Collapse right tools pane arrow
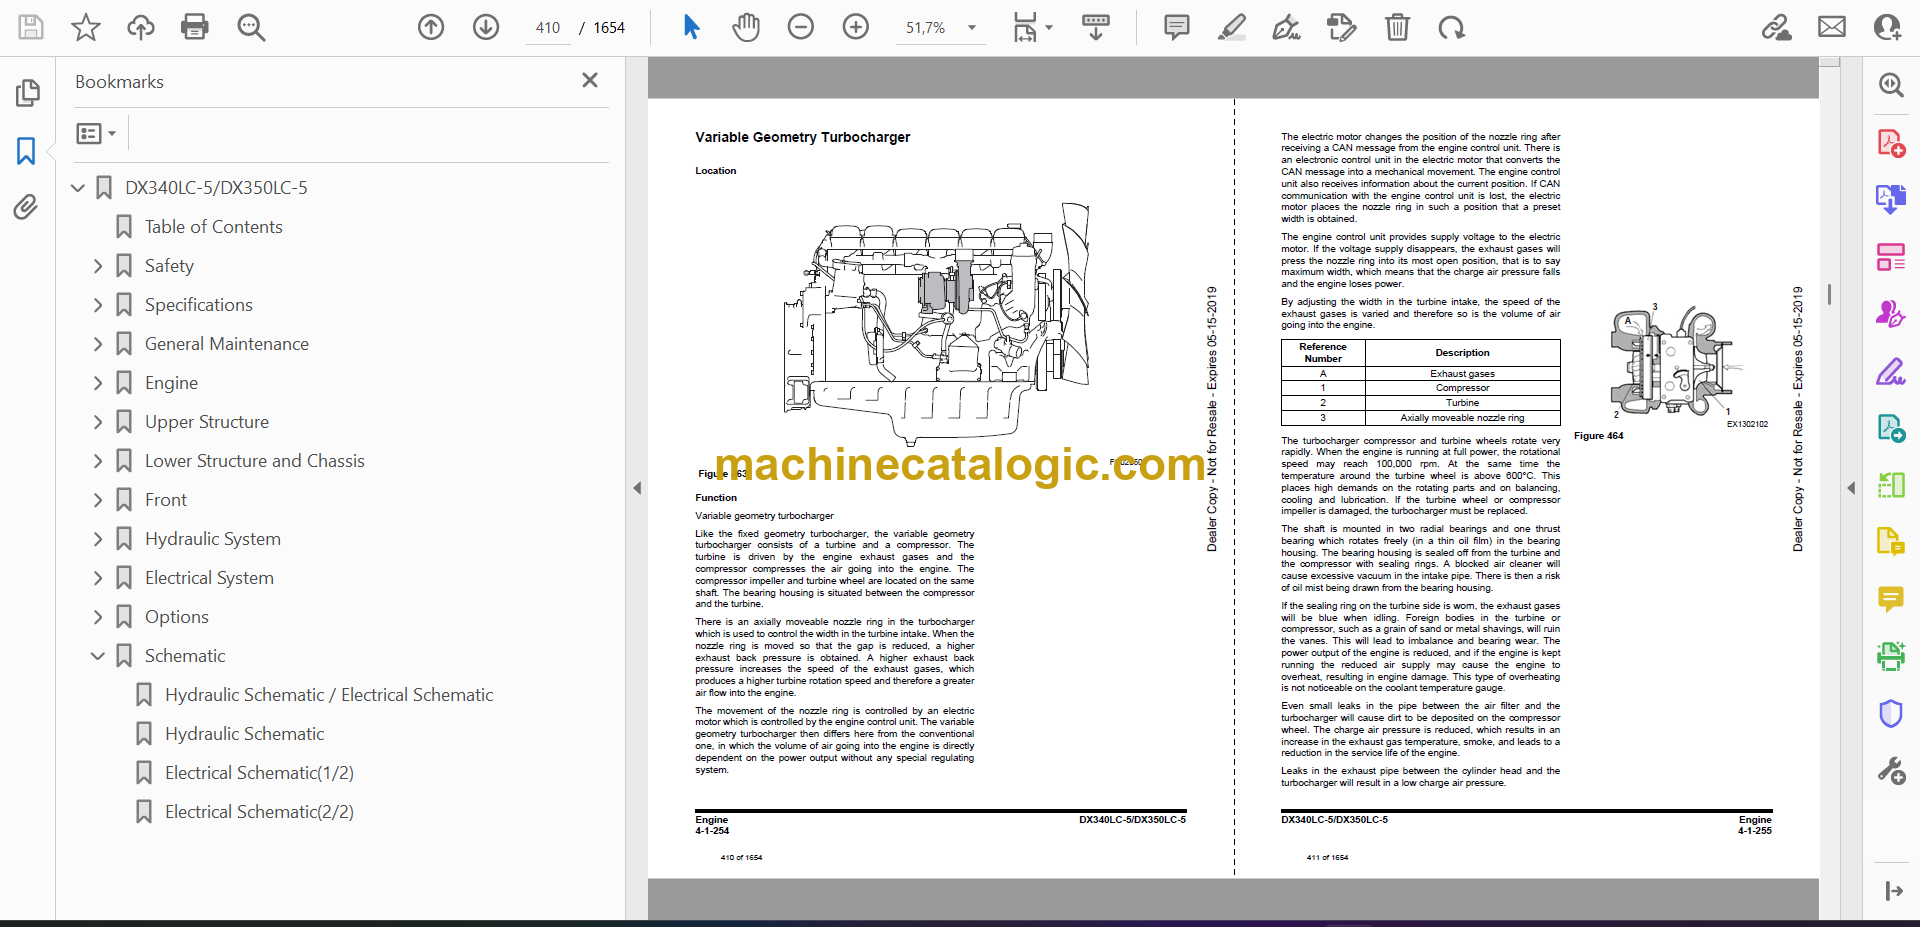 pyautogui.click(x=1851, y=488)
